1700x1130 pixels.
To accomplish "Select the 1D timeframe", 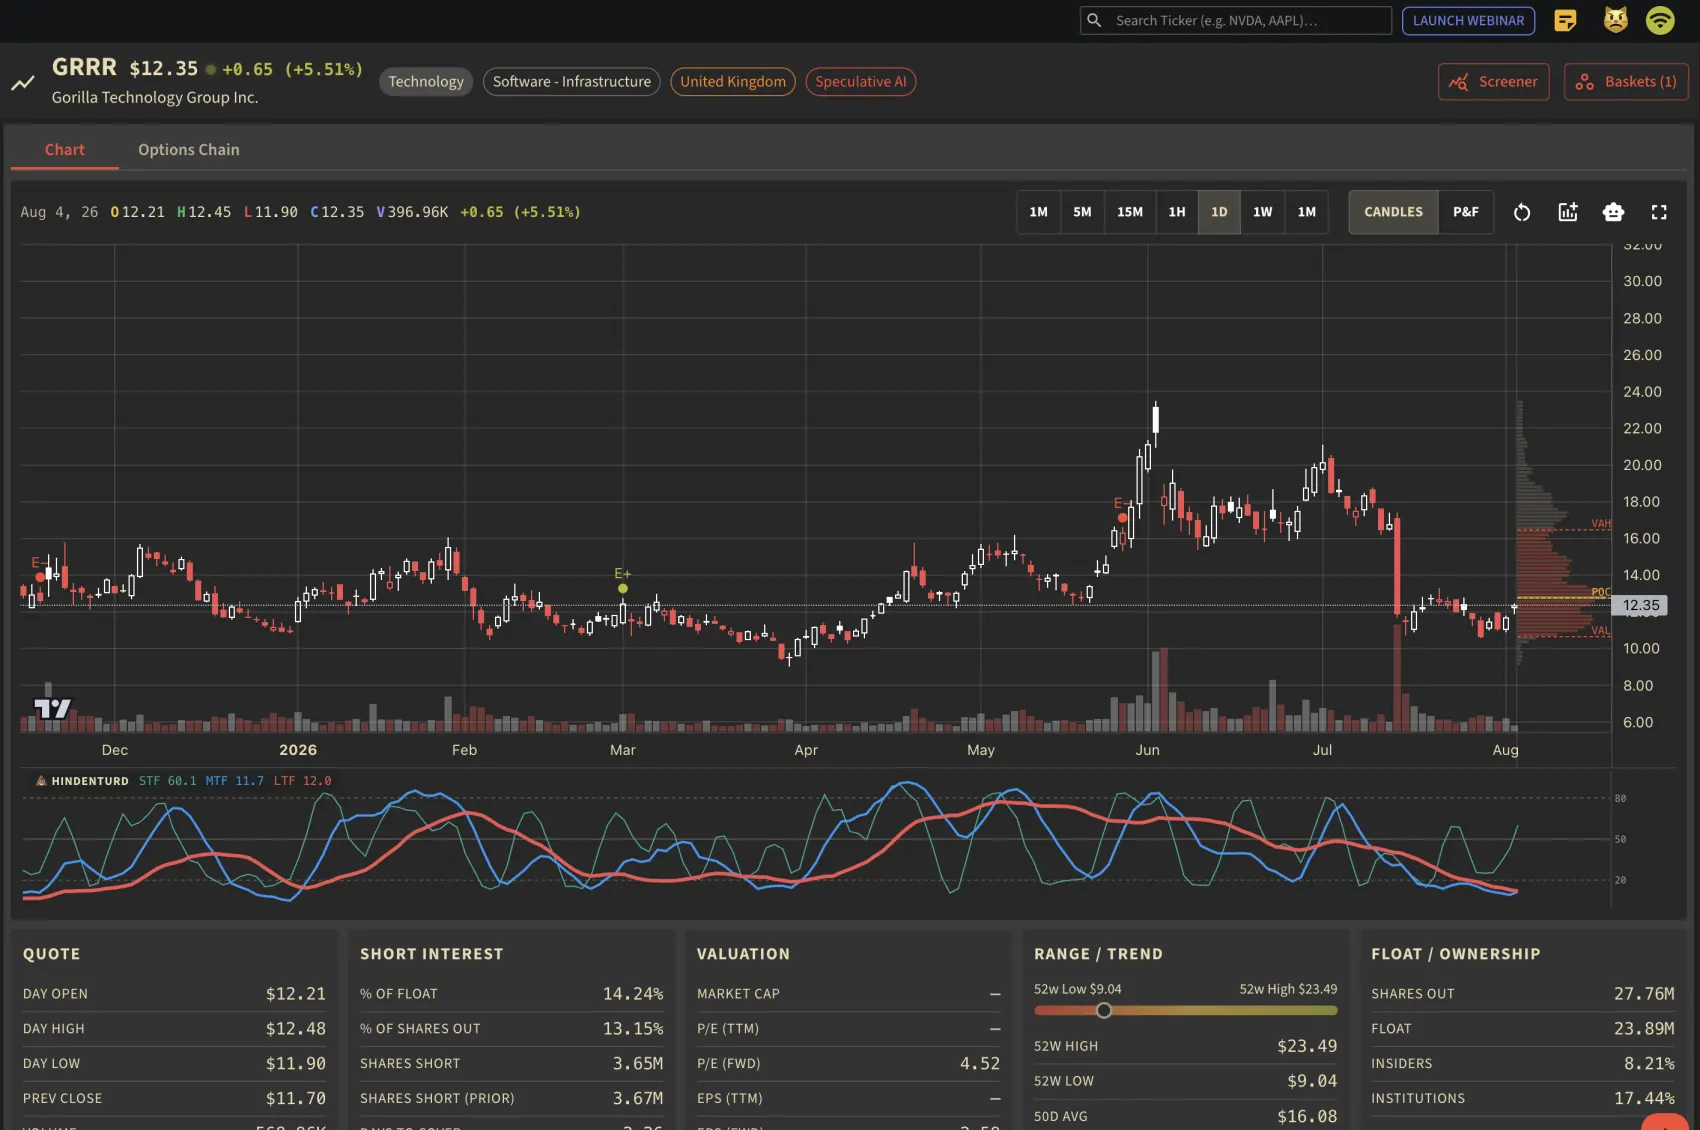I will [1218, 212].
